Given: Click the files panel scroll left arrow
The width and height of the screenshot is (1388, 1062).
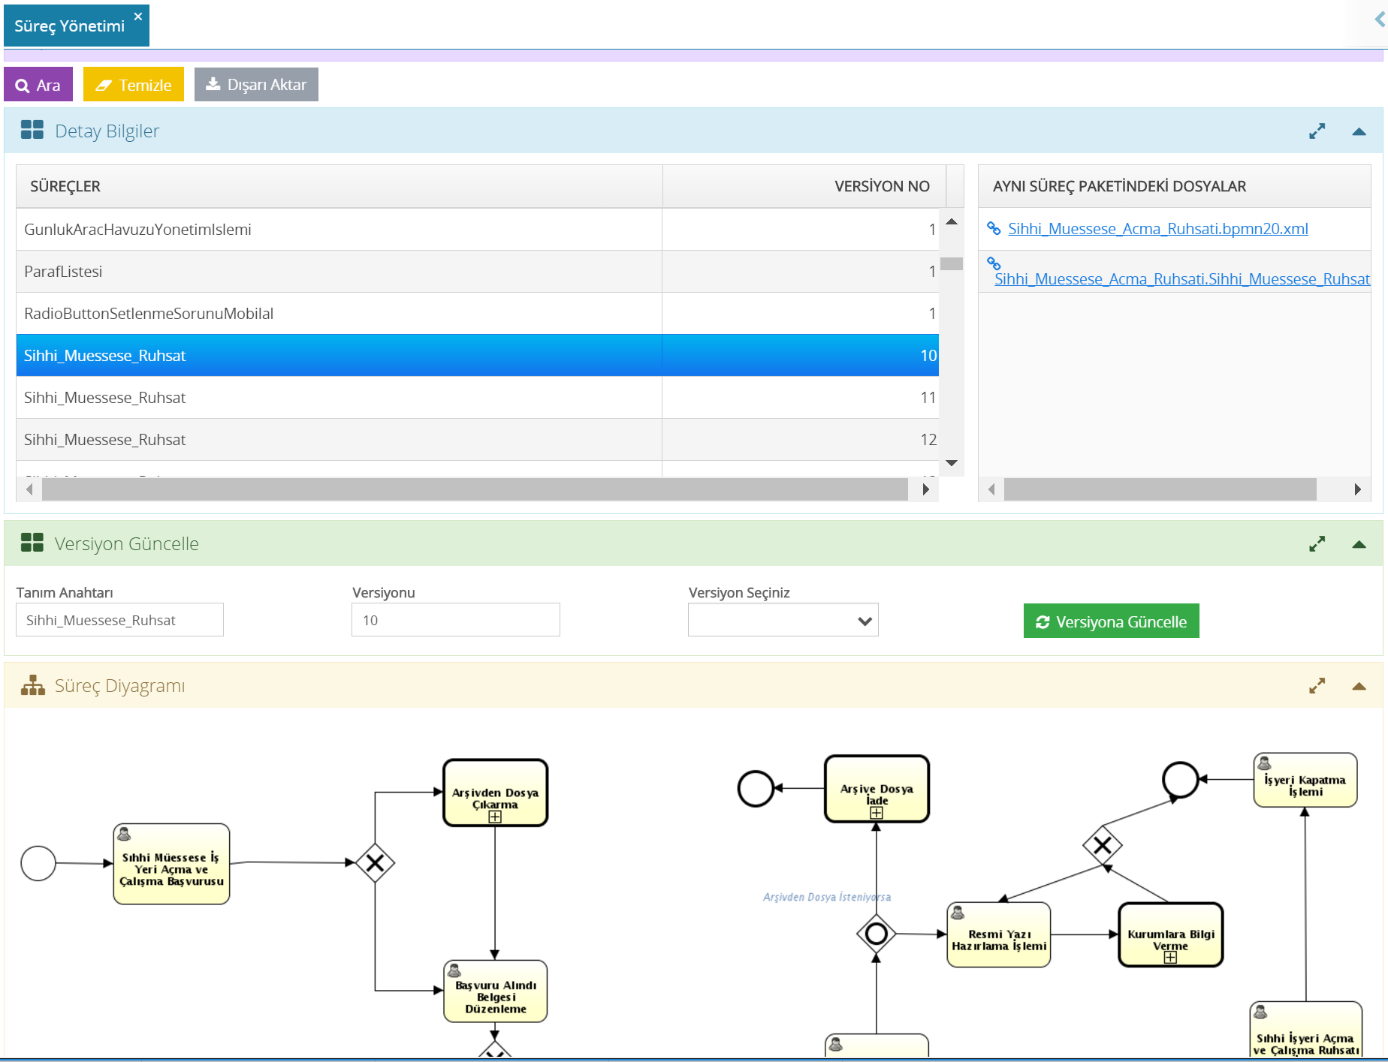Looking at the screenshot, I should (x=992, y=489).
